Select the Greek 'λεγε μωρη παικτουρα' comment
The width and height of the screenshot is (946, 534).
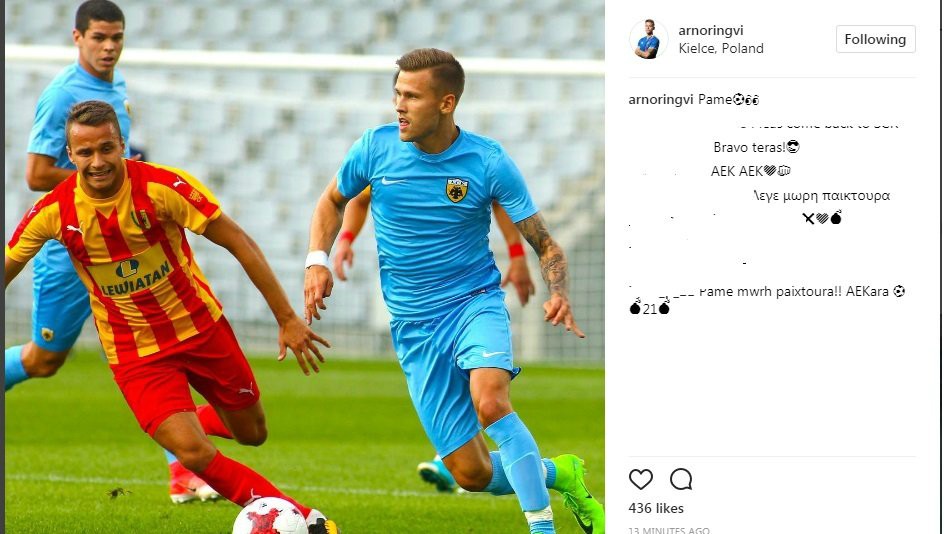[x=822, y=195]
